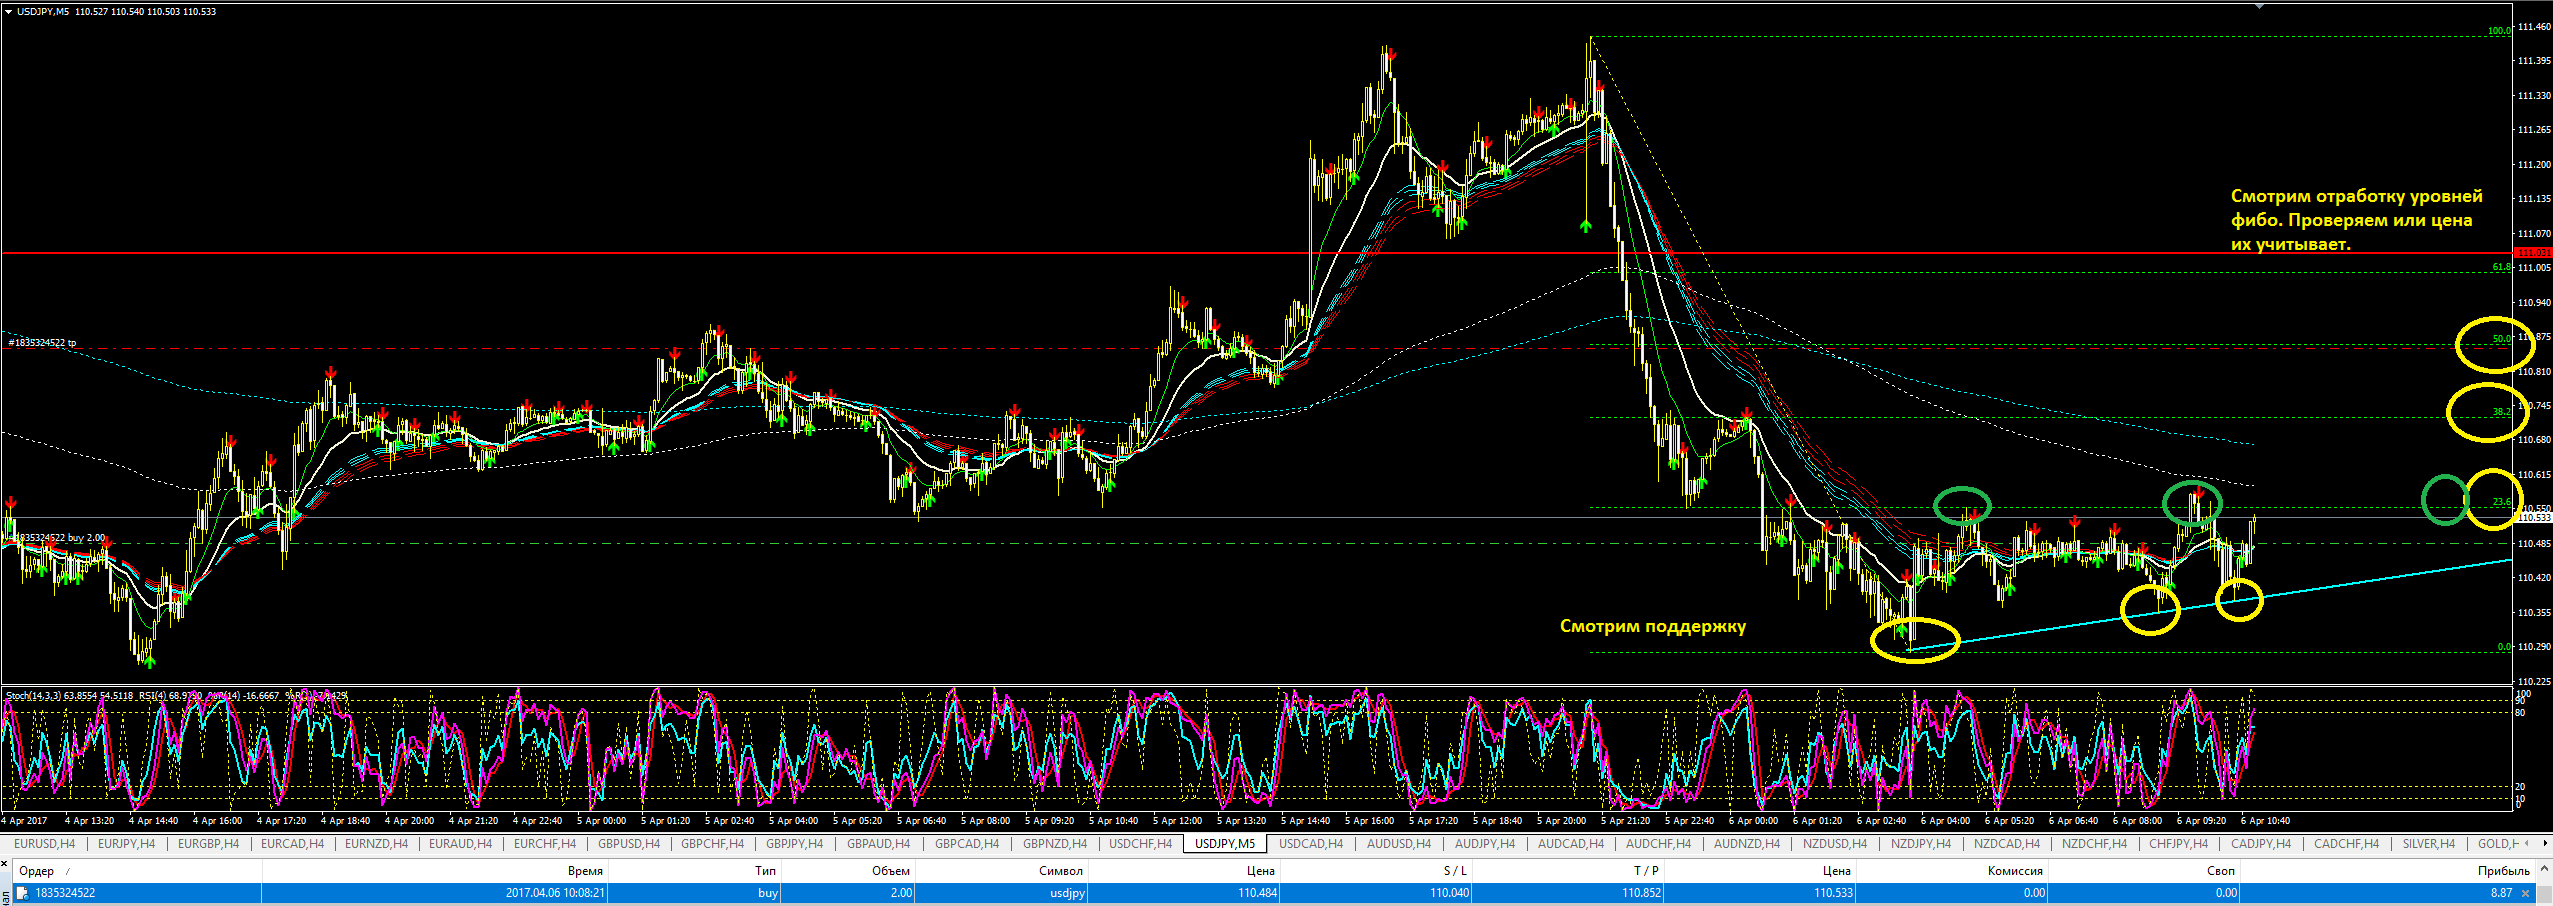Open the GBPCAD,H4 chart tab
Viewport: 2553px width, 906px height.
tap(967, 844)
